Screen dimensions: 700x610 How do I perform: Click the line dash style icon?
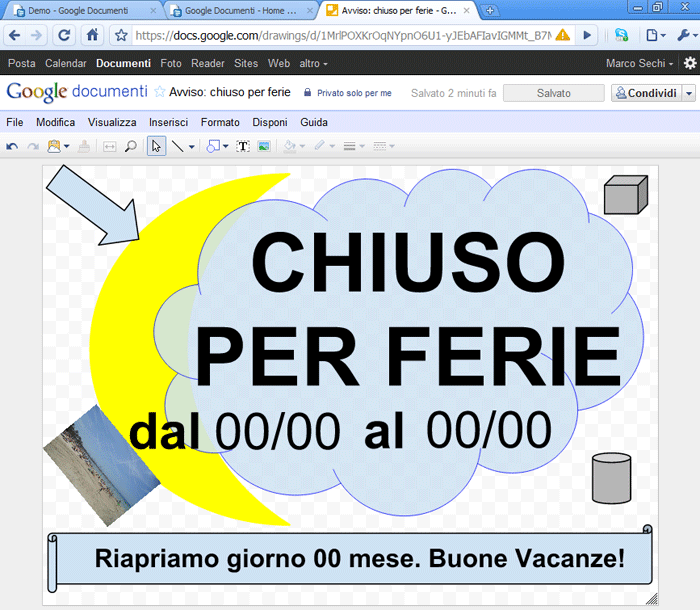pos(379,146)
